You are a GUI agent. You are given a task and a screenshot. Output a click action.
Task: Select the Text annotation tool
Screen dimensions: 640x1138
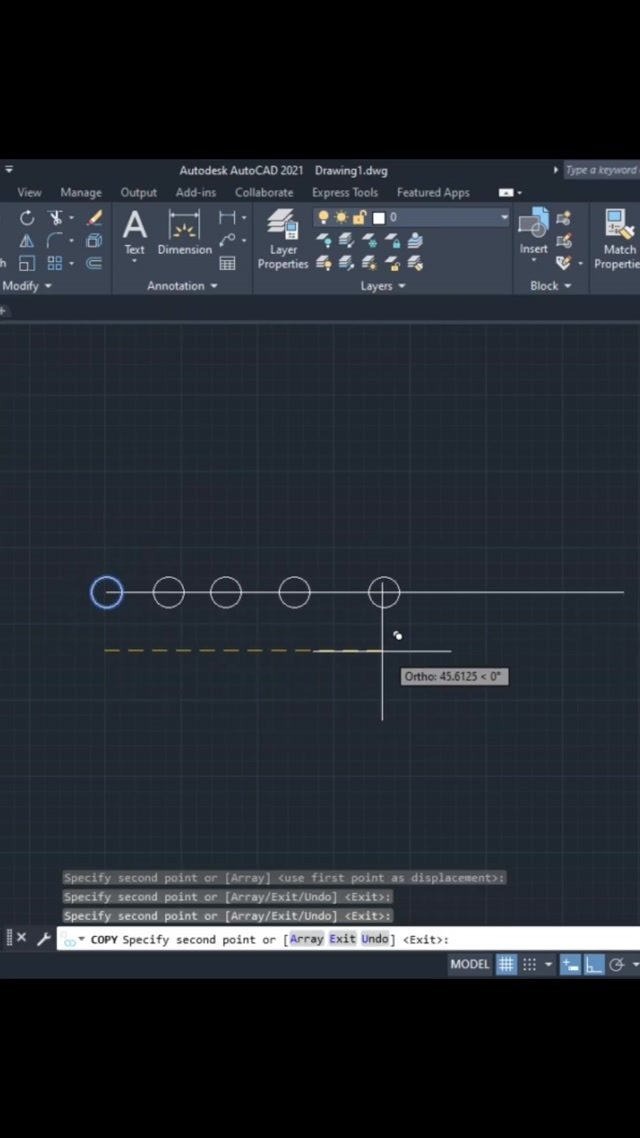[x=134, y=232]
